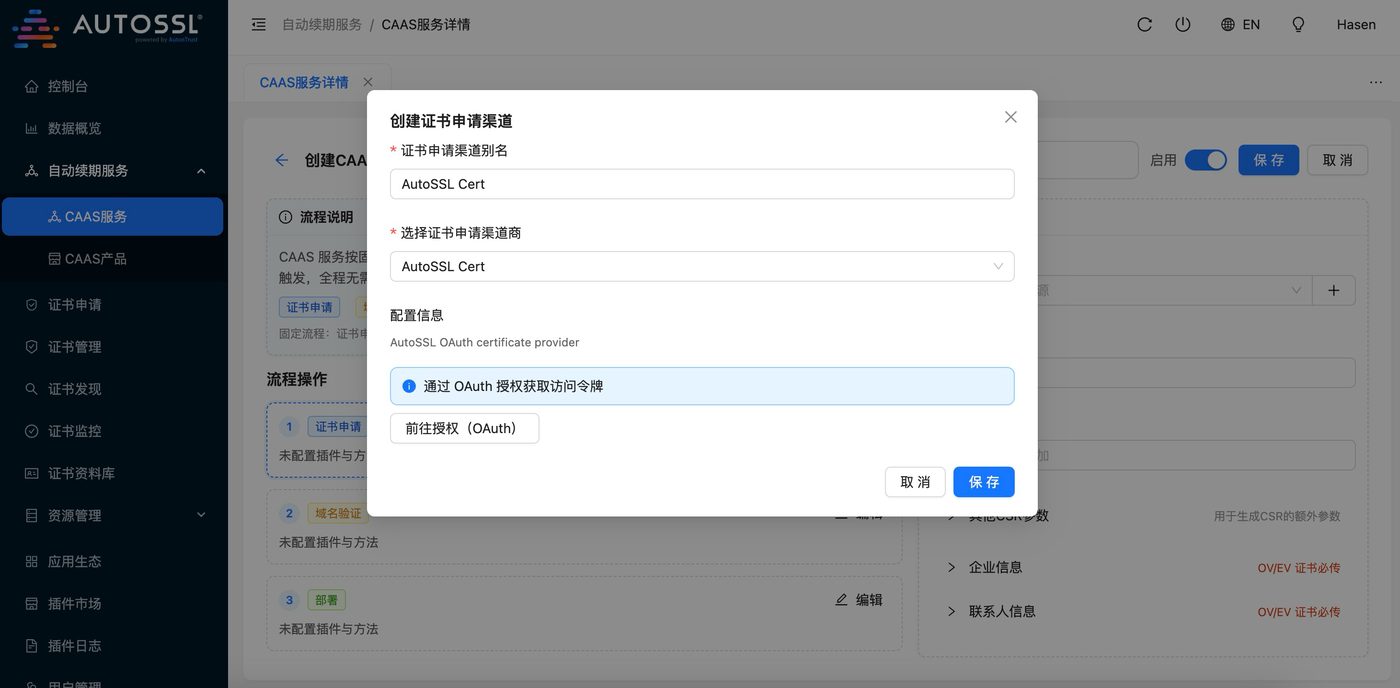The image size is (1400, 688).
Task: Open 应用生态 in the sidebar
Action: pyautogui.click(x=114, y=561)
